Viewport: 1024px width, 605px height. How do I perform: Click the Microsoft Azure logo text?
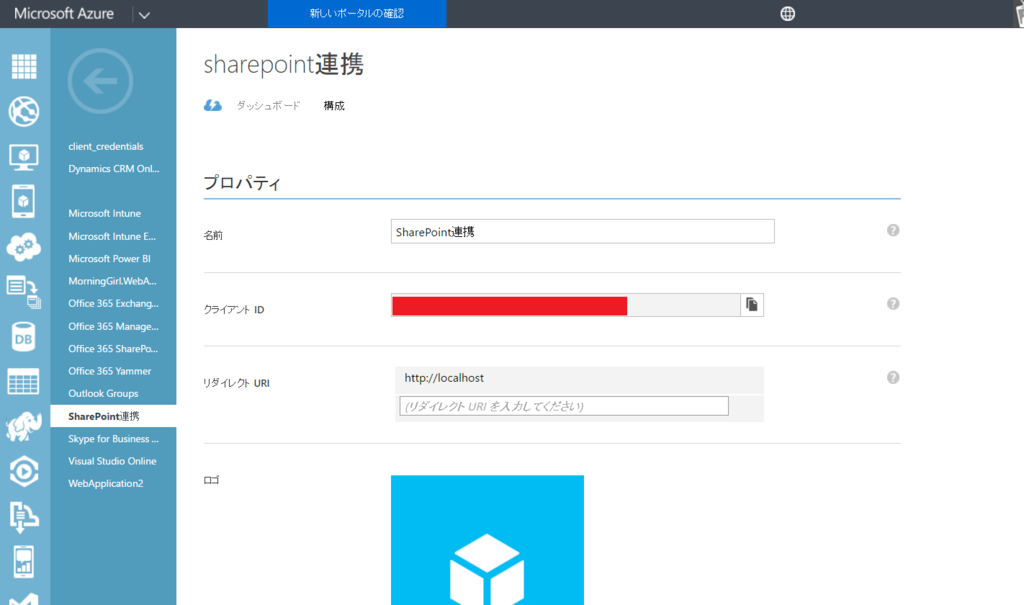pyautogui.click(x=64, y=14)
